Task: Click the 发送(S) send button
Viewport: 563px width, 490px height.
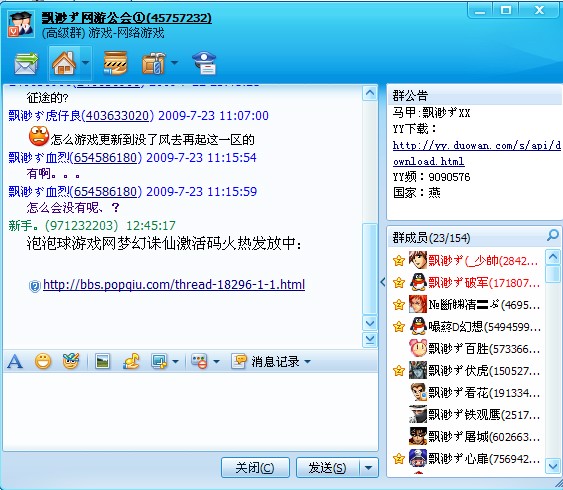Action: point(327,467)
